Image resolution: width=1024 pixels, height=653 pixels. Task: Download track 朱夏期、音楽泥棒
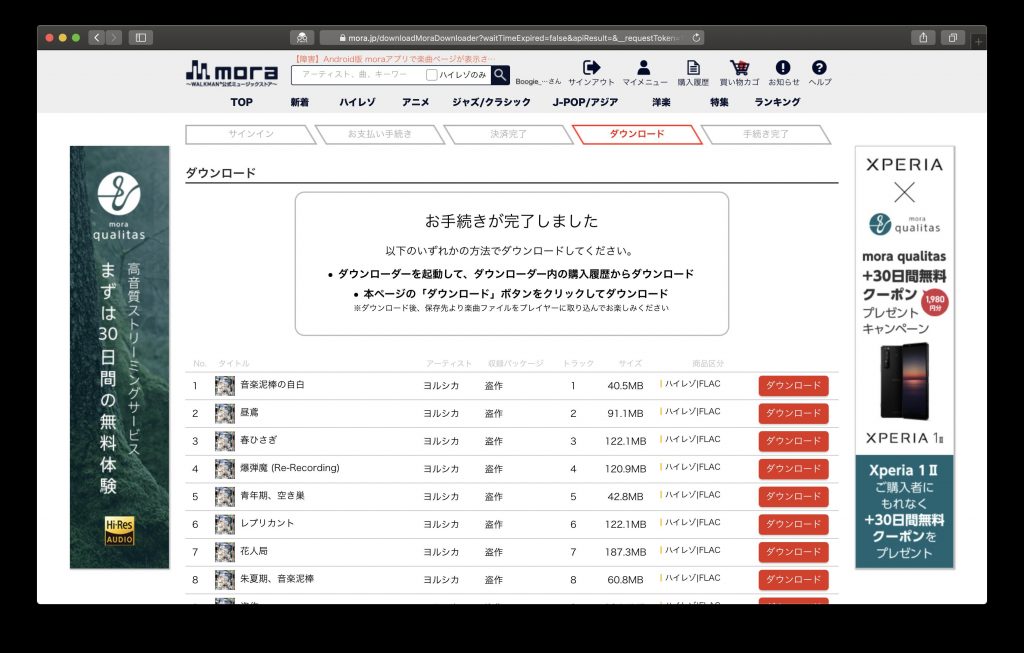[793, 580]
